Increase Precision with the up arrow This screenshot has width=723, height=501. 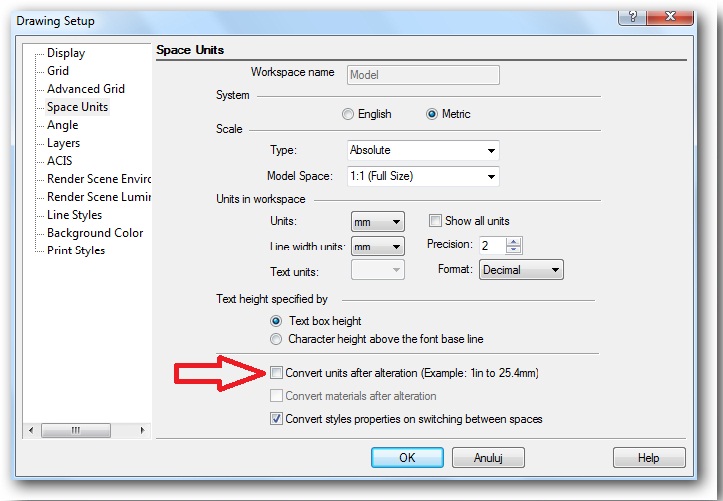tap(514, 241)
